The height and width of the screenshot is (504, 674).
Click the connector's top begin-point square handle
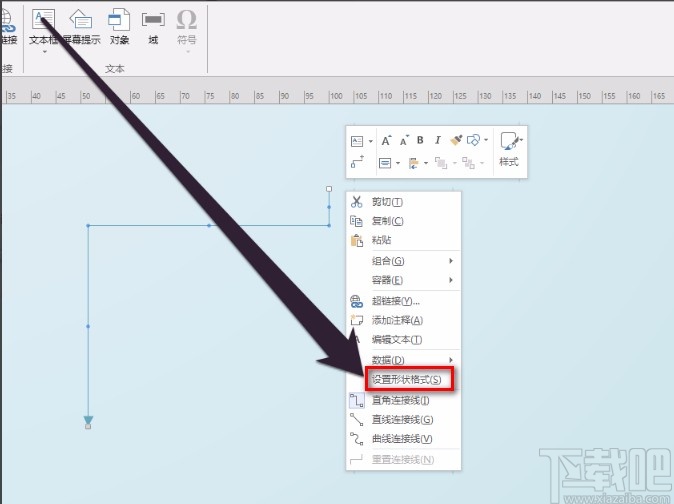pyautogui.click(x=329, y=189)
